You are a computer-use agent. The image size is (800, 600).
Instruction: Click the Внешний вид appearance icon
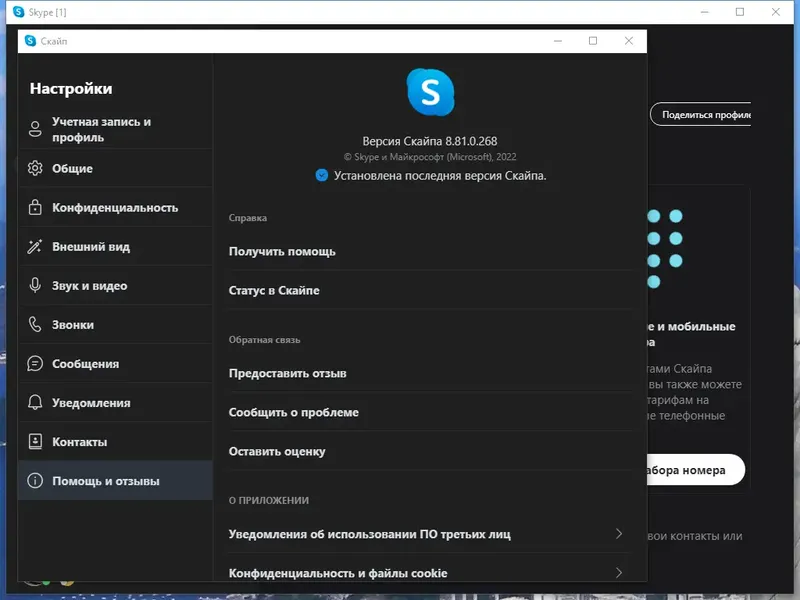pos(33,246)
